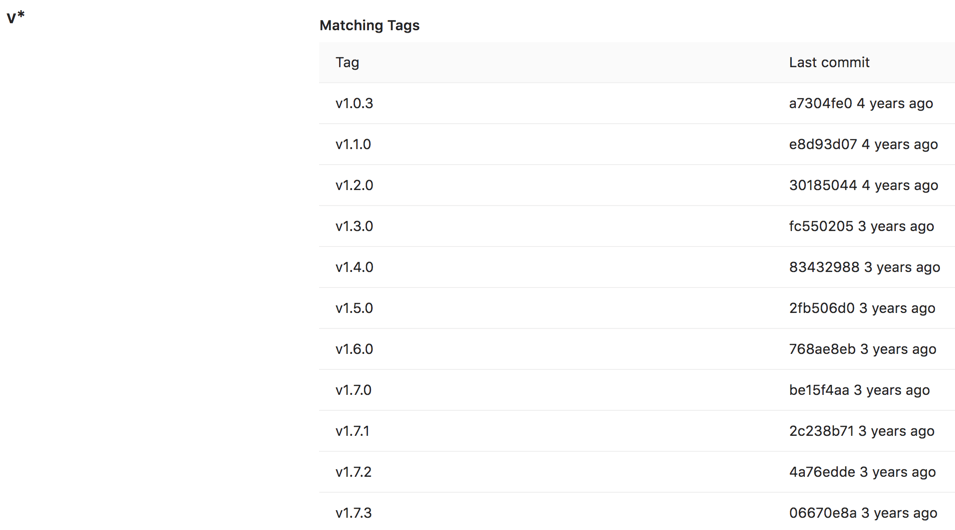
Task: Click the Last commit column header
Action: (x=828, y=62)
